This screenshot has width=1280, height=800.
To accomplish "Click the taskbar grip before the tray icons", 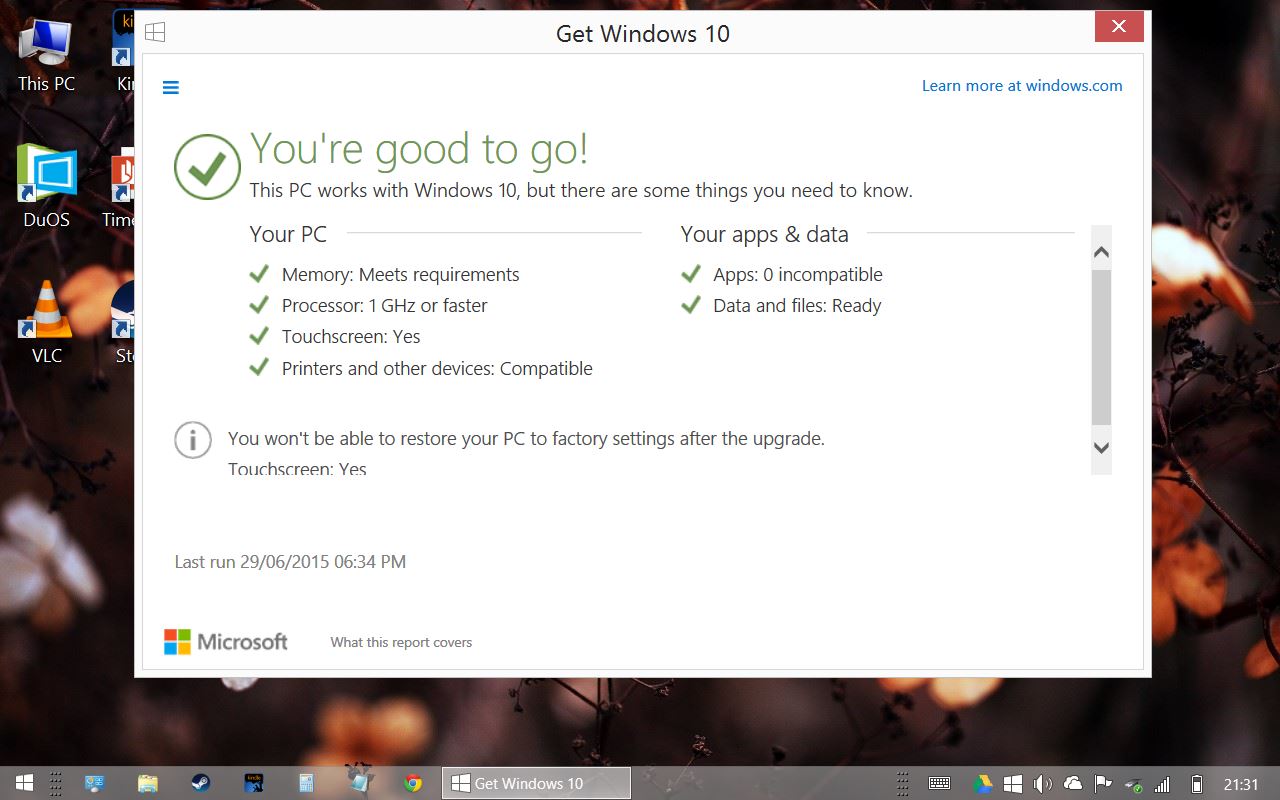I will [x=902, y=784].
